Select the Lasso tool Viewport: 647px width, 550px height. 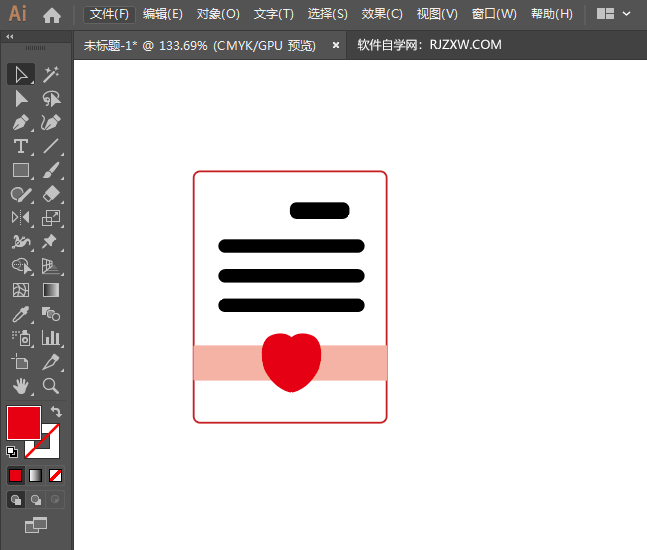pos(51,99)
